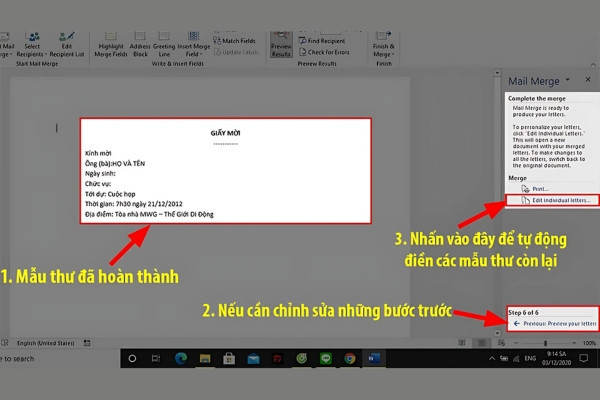Screen dimensions: 600x400
Task: Switch to Read Mode view
Action: click(462, 343)
